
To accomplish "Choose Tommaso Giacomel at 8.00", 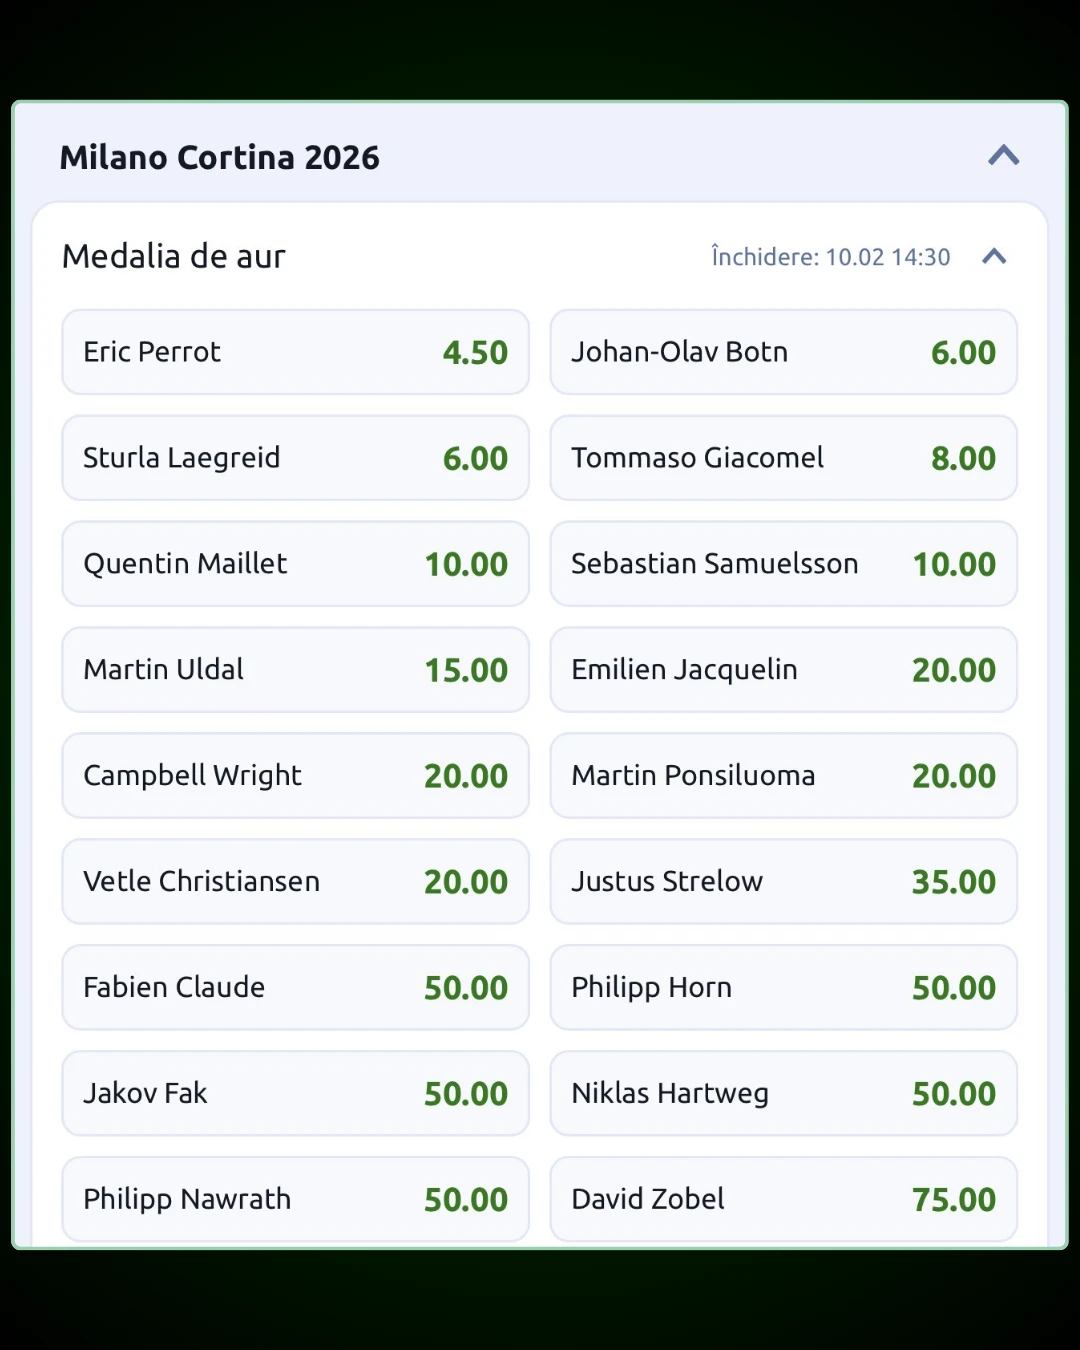I will pos(783,458).
